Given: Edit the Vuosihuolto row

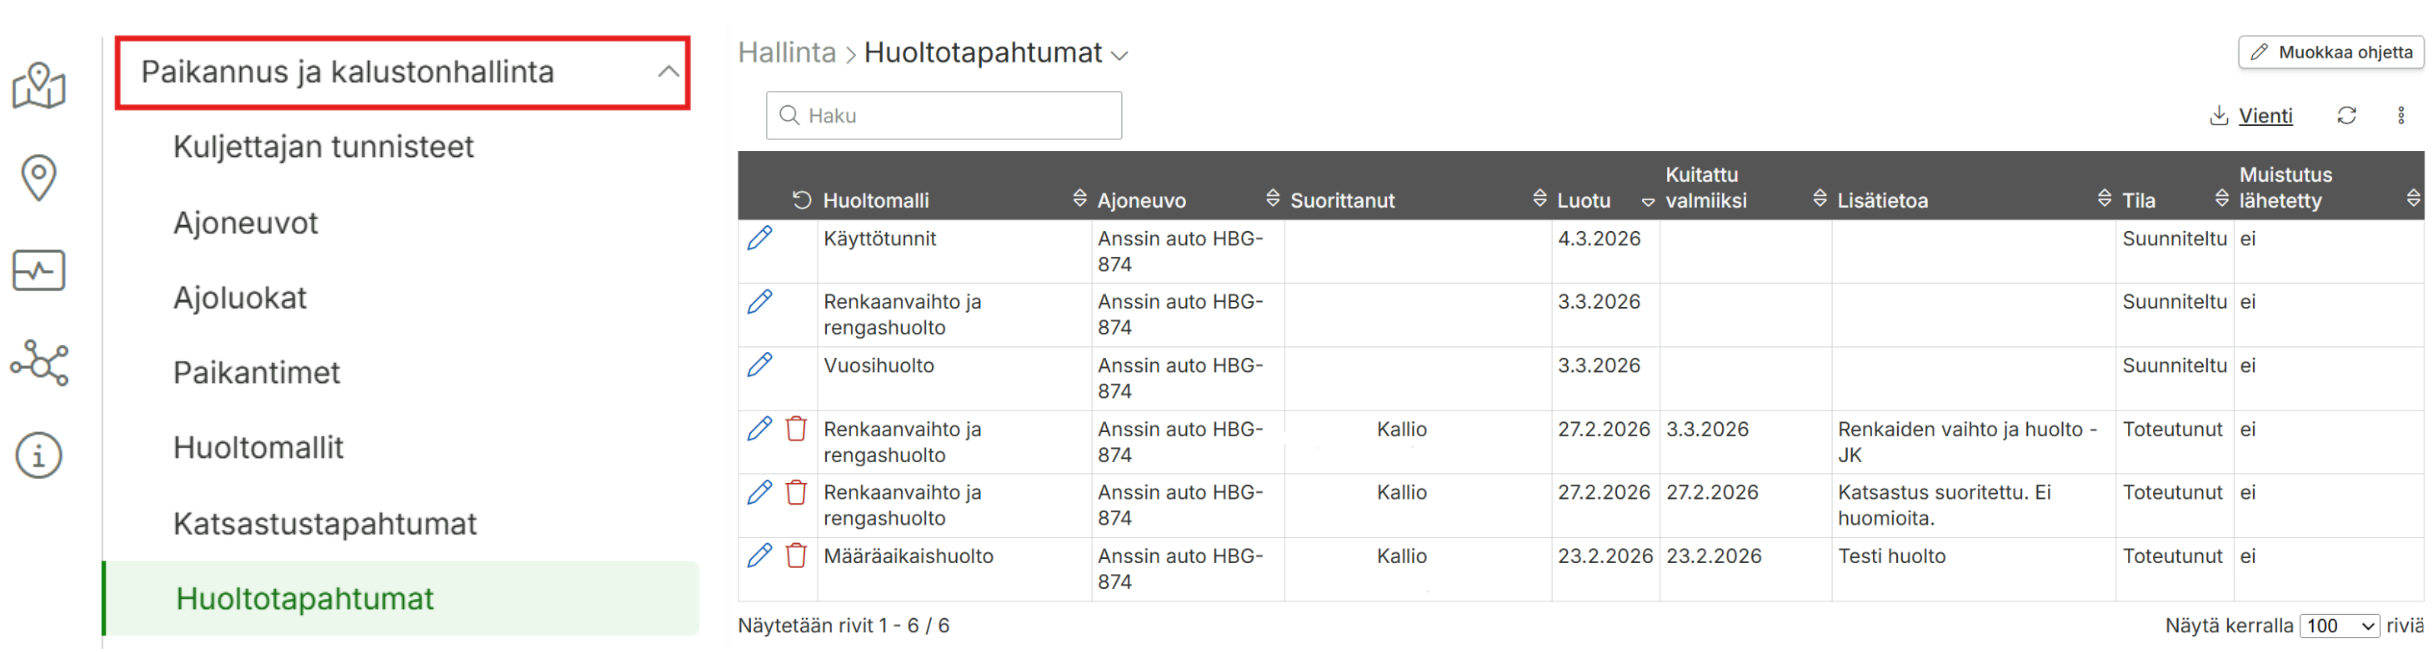Looking at the screenshot, I should click(x=760, y=365).
